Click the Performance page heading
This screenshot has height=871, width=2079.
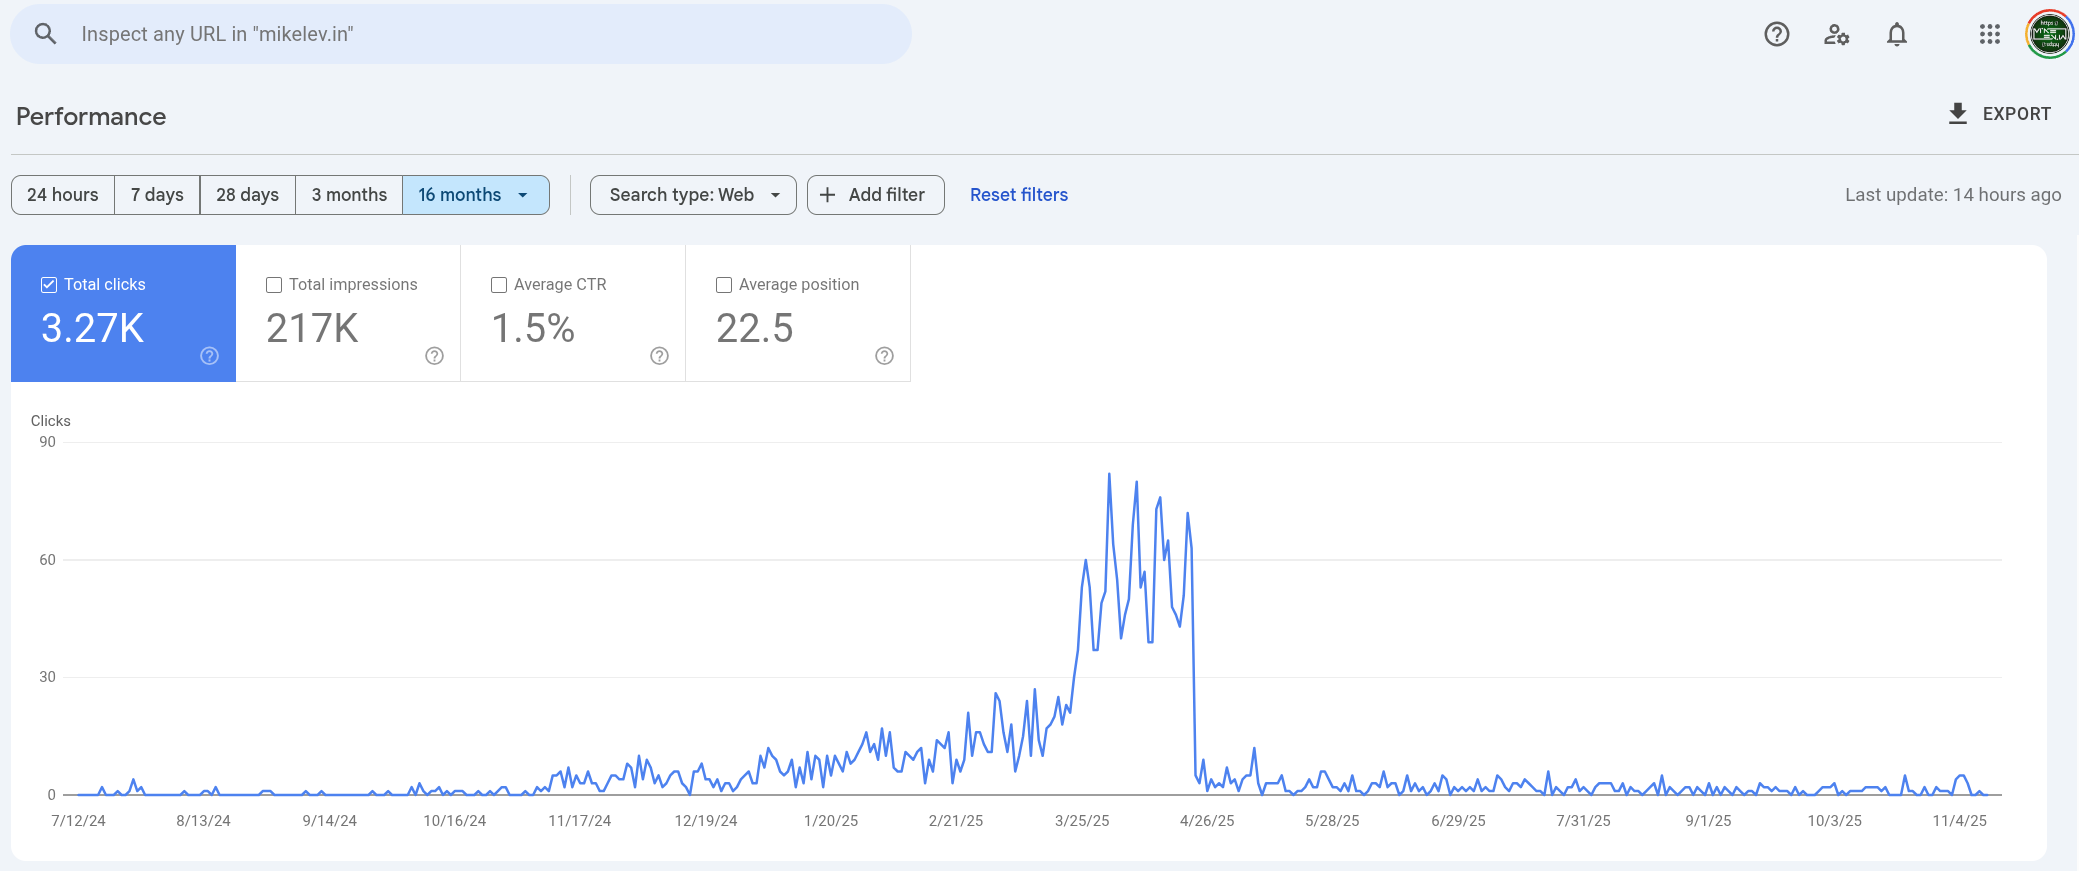[91, 117]
